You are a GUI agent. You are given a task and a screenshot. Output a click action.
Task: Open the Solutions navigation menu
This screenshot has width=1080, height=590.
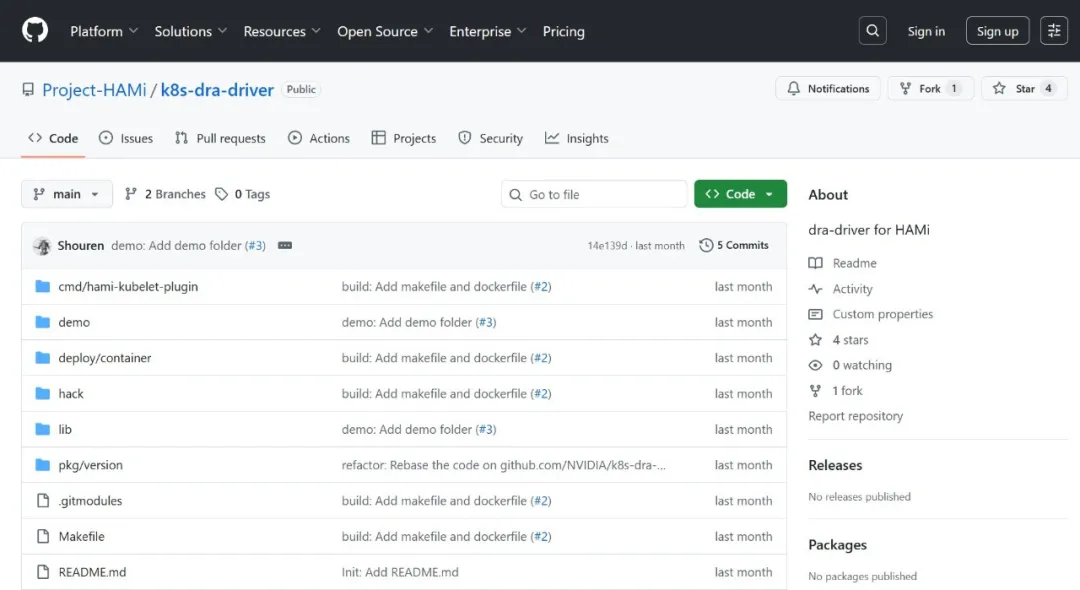coord(190,31)
